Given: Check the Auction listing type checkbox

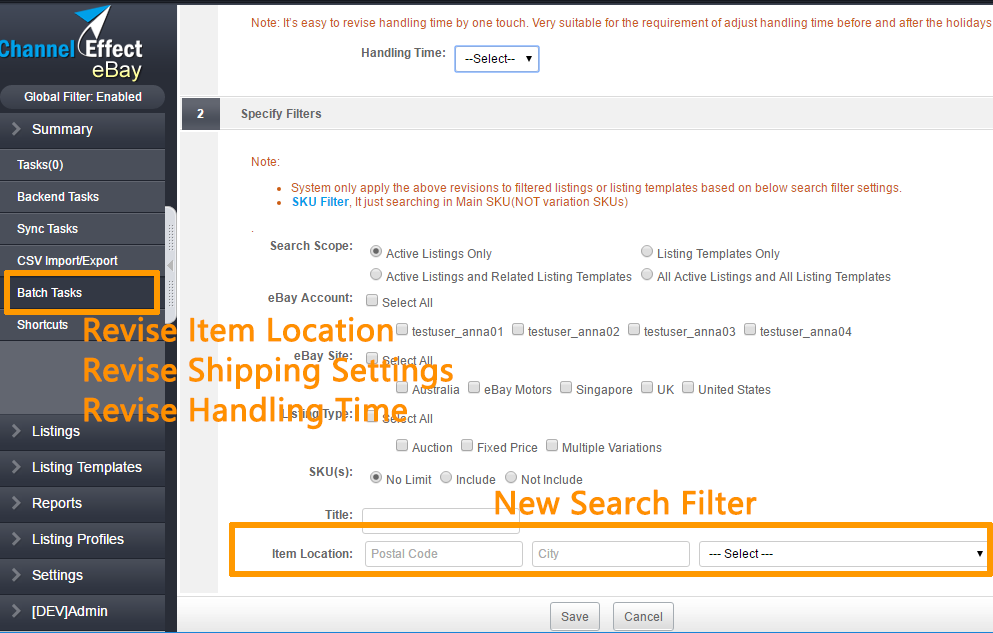Looking at the screenshot, I should pos(402,446).
